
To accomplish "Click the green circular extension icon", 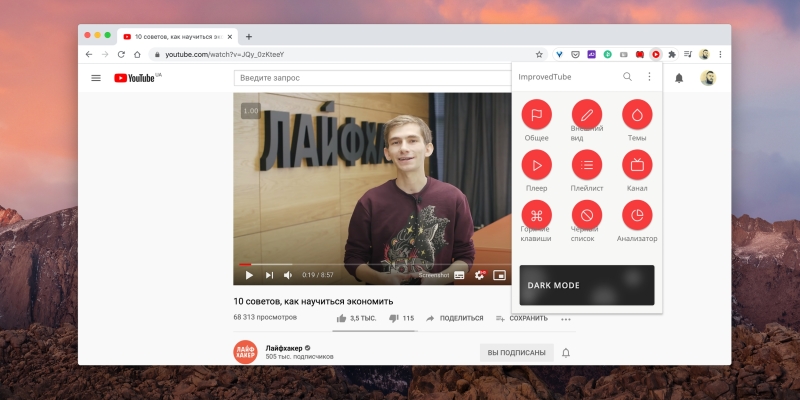I will 607,54.
